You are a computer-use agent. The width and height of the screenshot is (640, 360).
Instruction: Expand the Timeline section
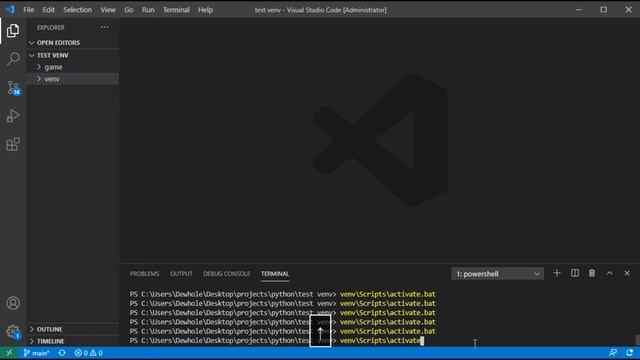click(x=73, y=341)
